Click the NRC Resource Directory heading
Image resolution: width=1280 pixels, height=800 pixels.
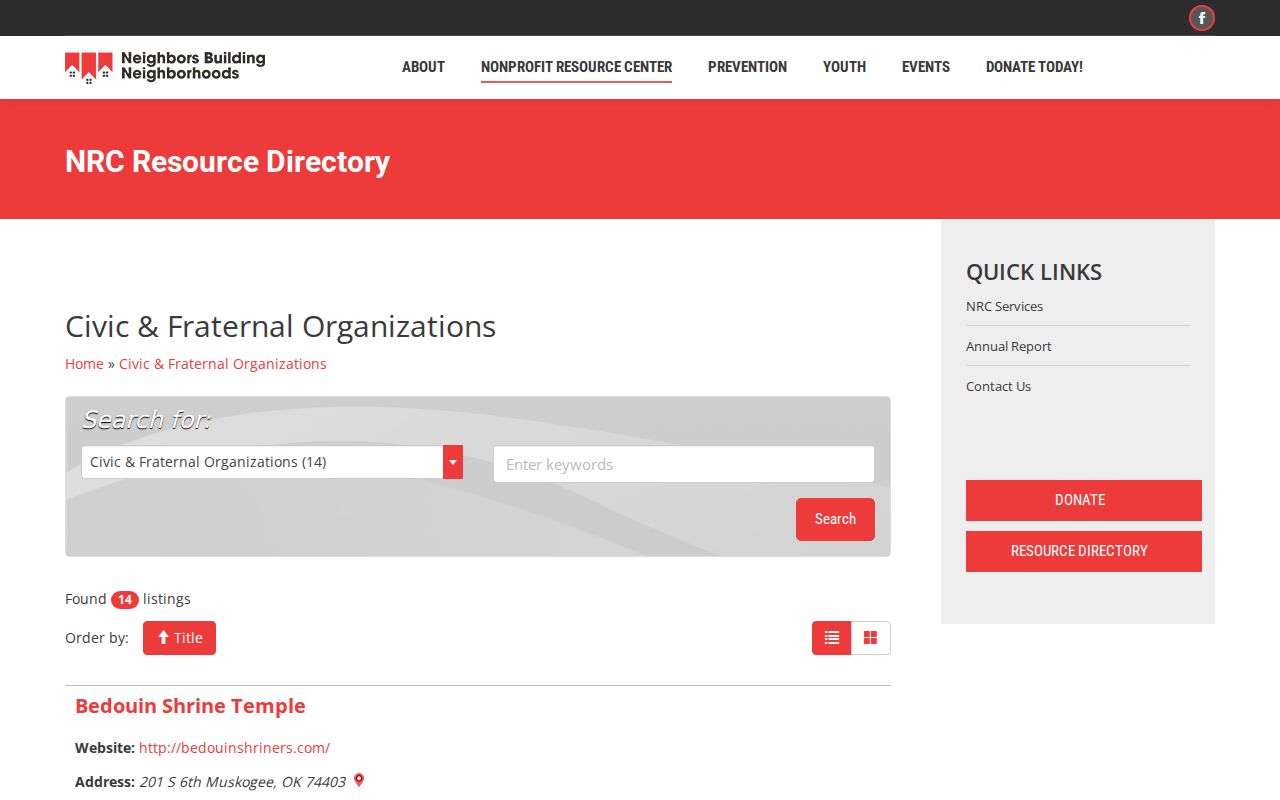click(x=227, y=162)
